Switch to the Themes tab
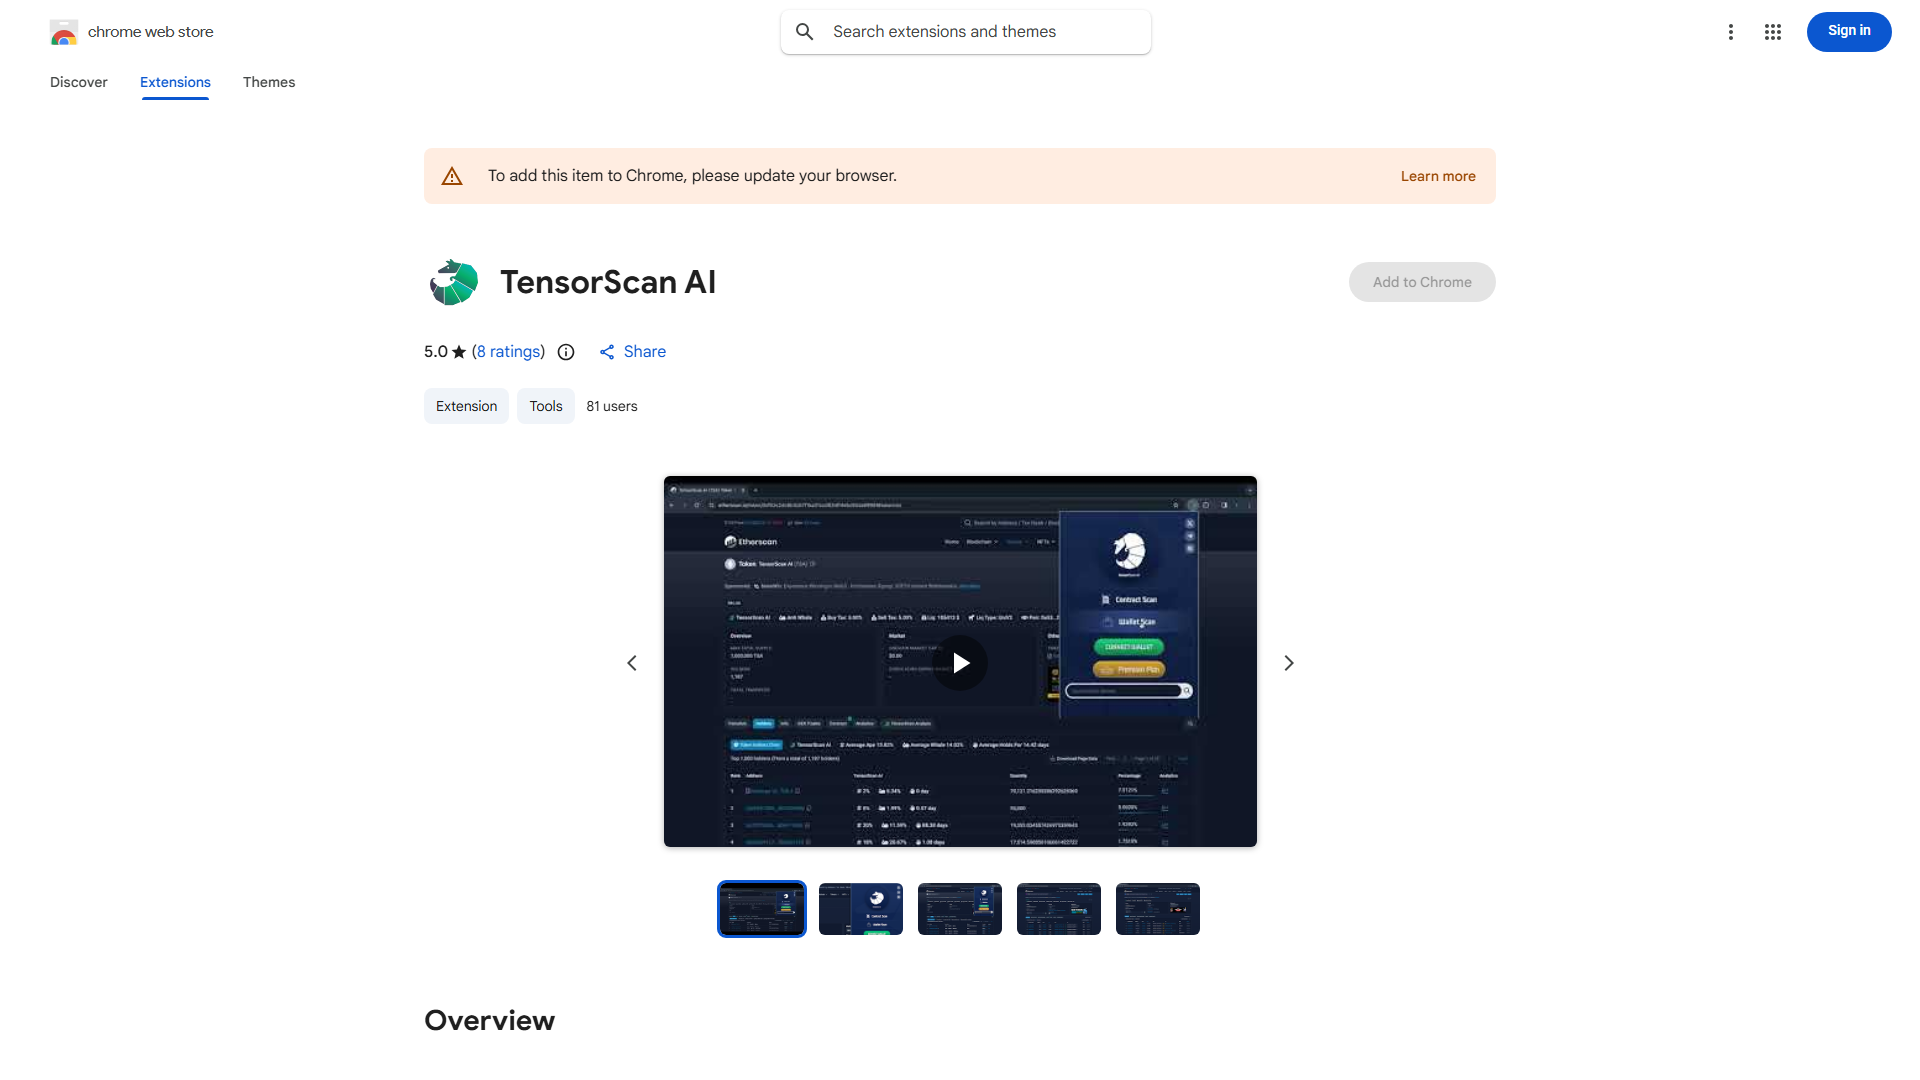 point(268,82)
